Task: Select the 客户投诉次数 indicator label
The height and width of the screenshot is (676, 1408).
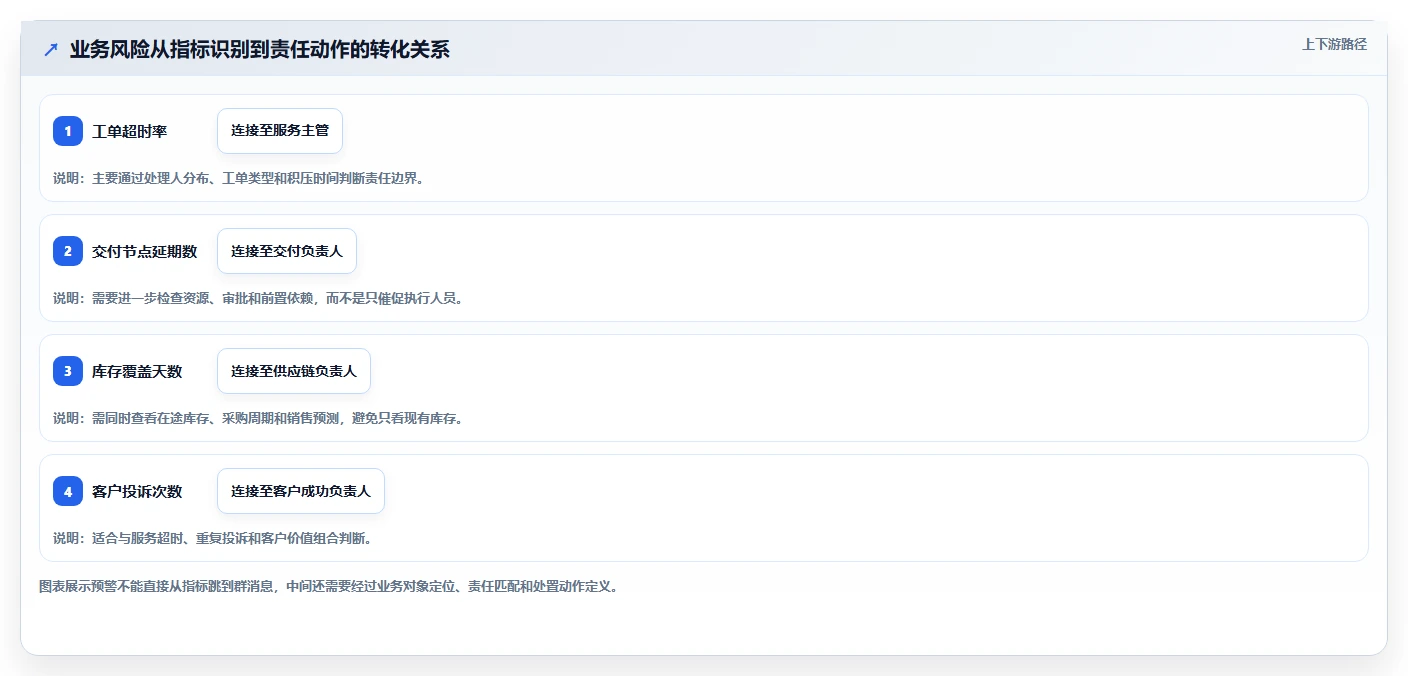Action: click(x=137, y=491)
